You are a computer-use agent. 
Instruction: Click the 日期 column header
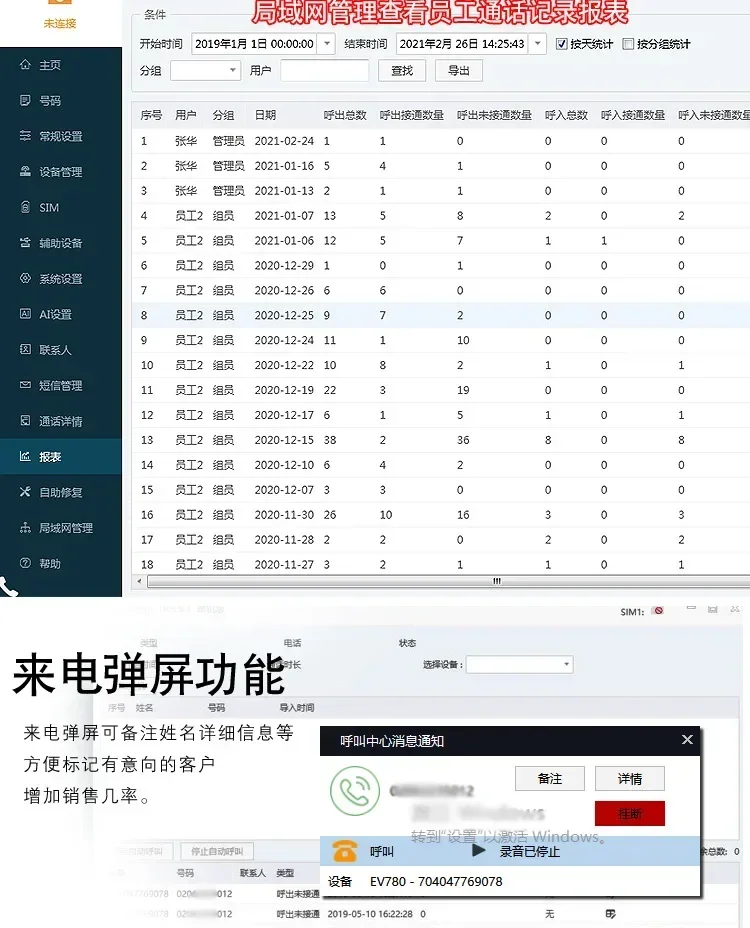coord(265,115)
